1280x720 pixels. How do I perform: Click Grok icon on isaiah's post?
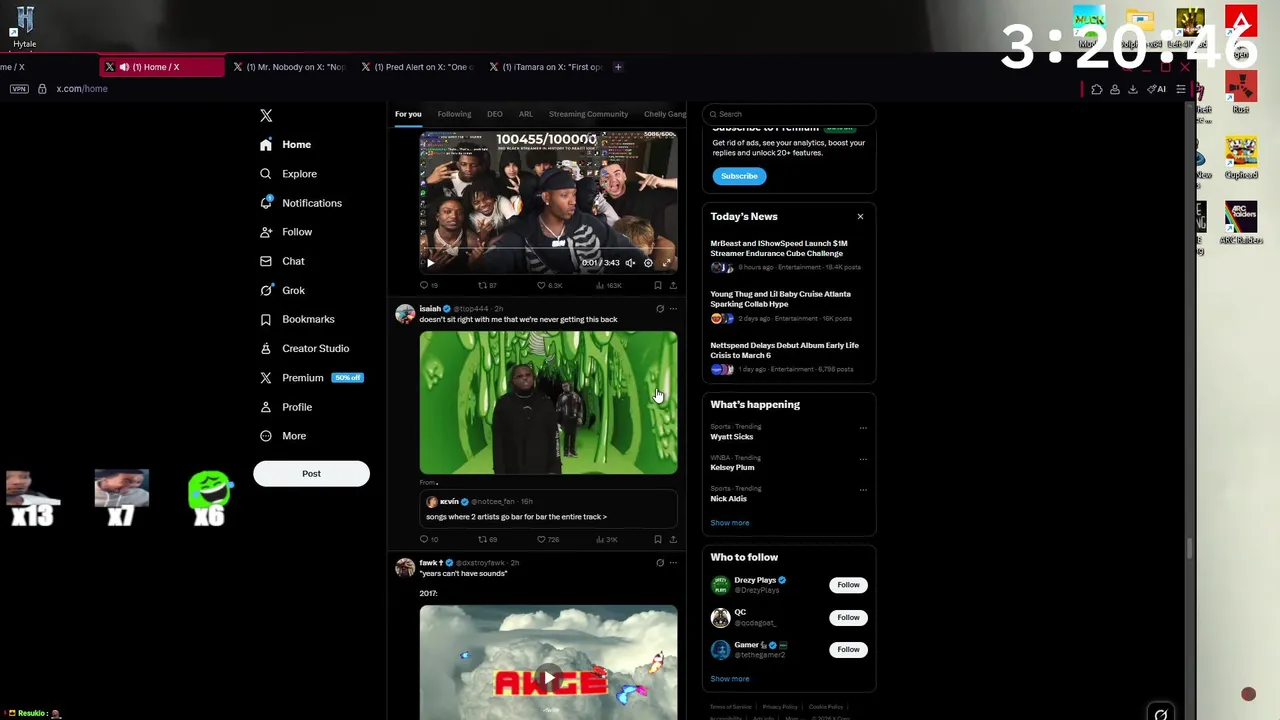pyautogui.click(x=659, y=309)
